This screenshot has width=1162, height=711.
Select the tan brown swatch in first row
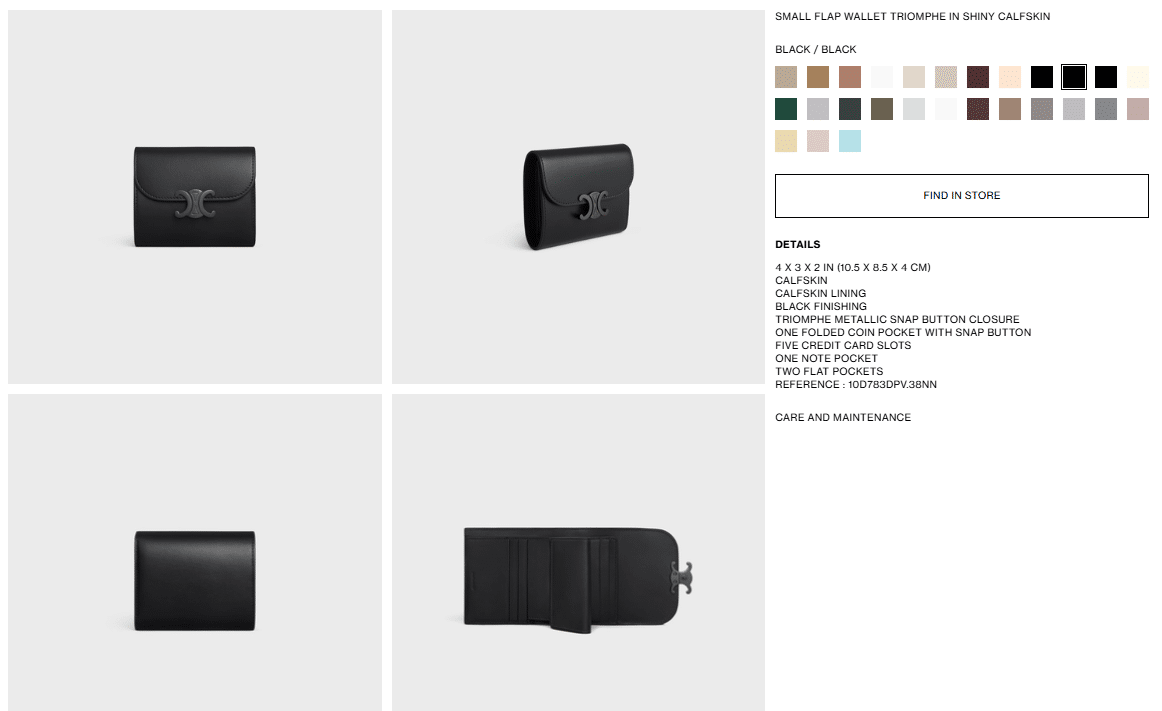[817, 77]
